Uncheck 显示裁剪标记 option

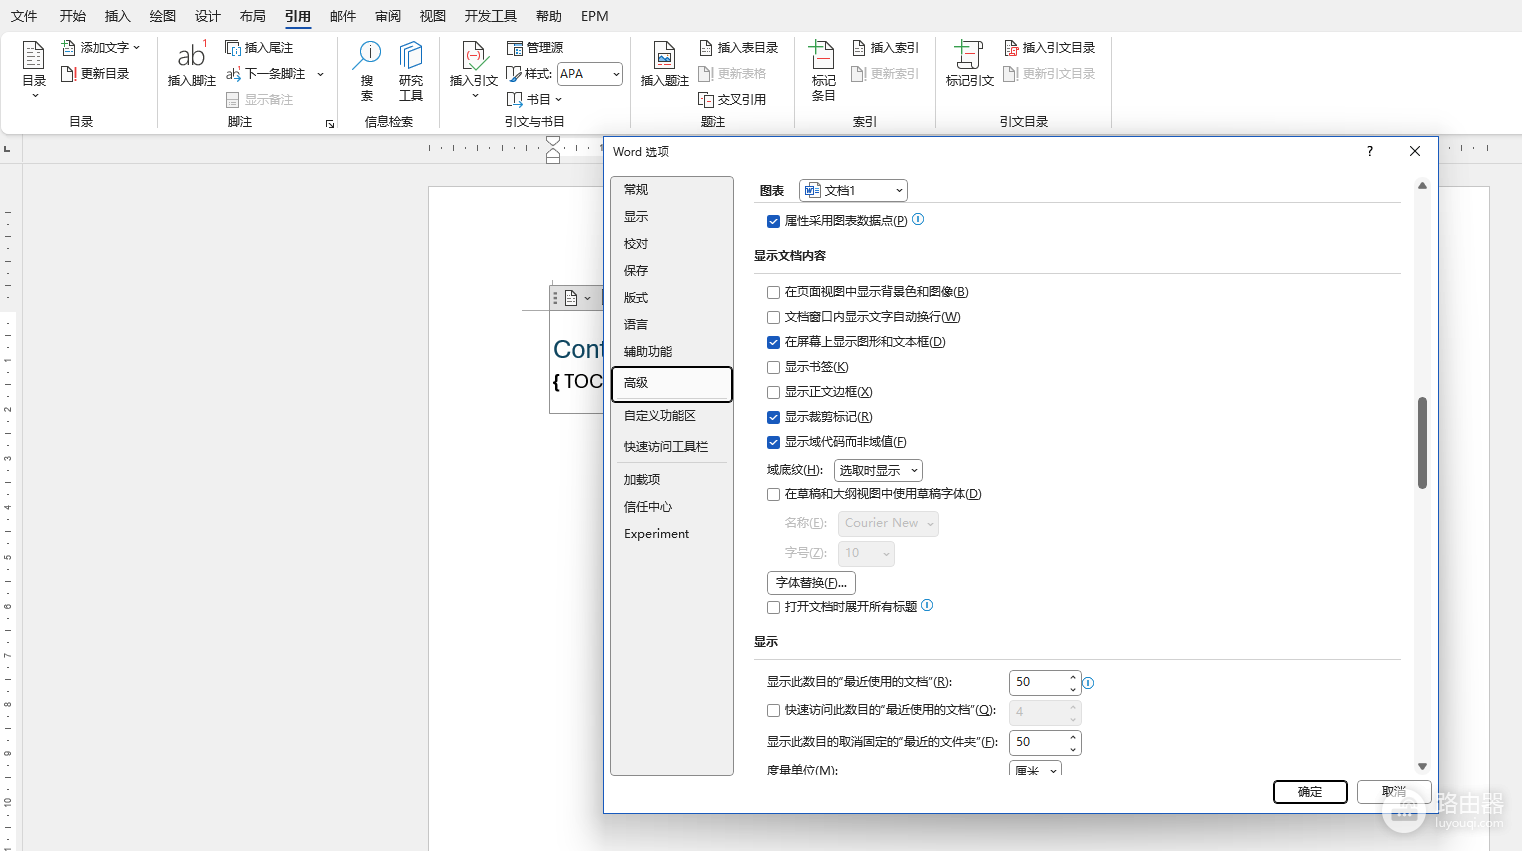(x=773, y=417)
